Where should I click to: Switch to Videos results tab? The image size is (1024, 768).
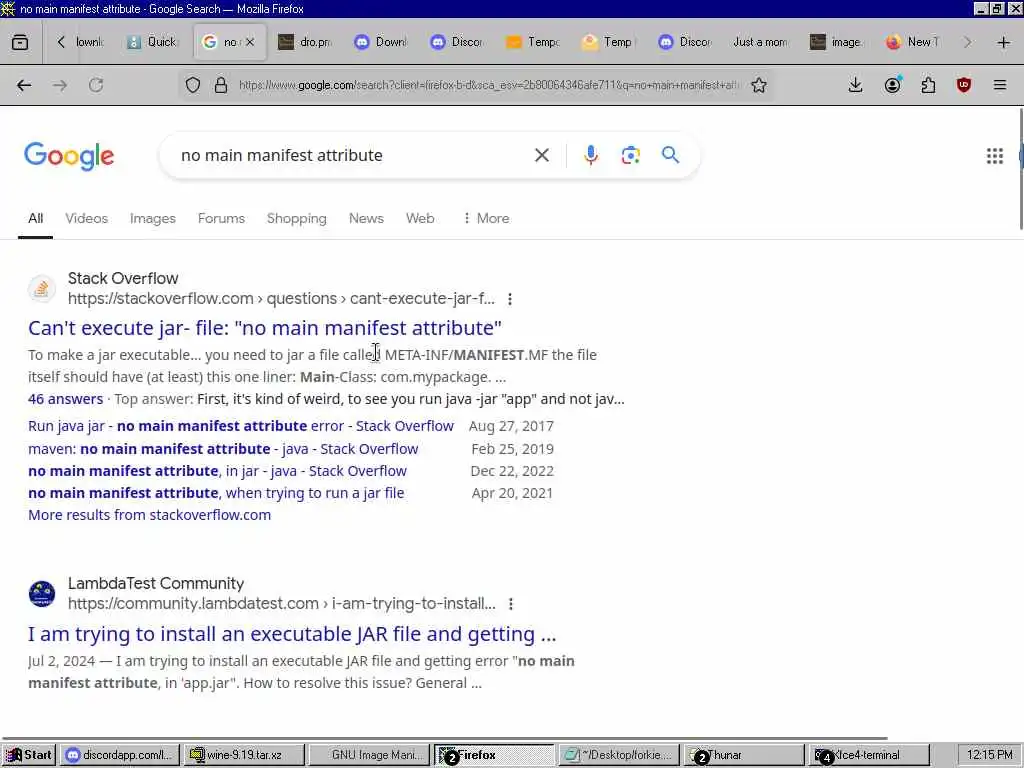pyautogui.click(x=86, y=219)
